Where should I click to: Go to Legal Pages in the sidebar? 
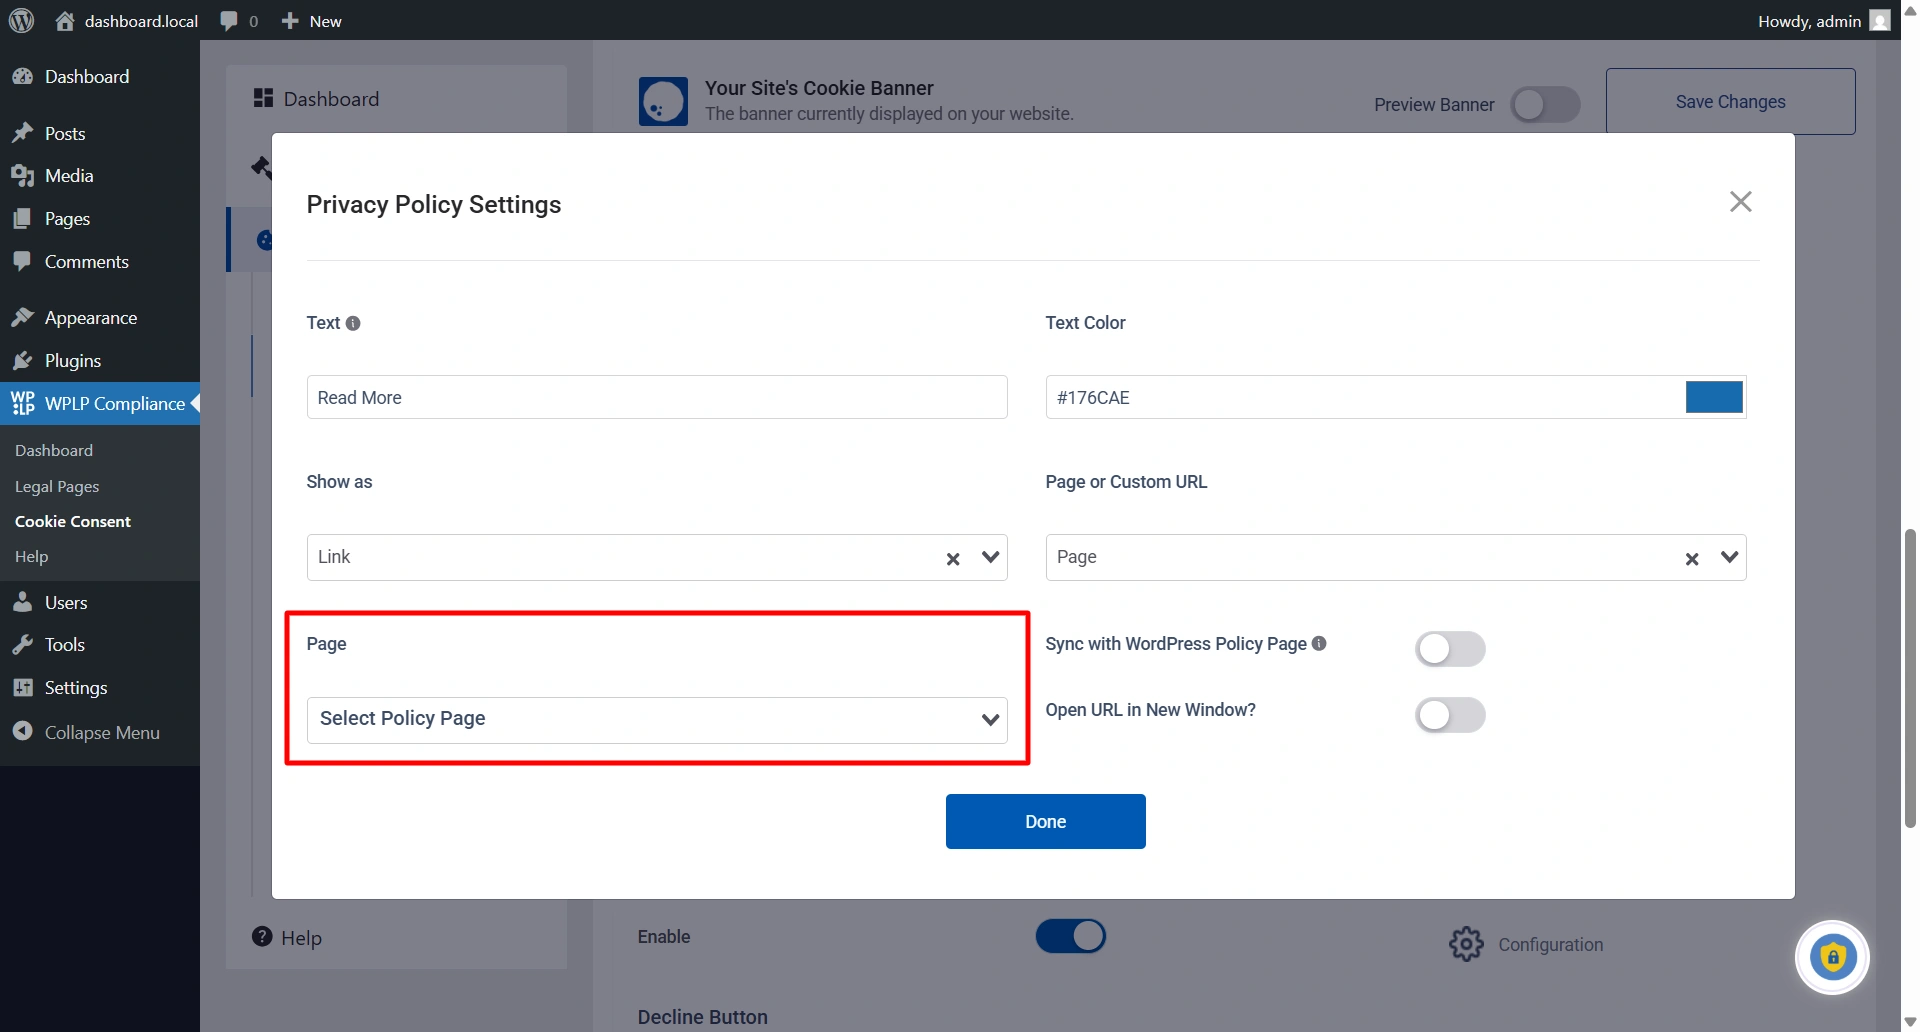(57, 486)
